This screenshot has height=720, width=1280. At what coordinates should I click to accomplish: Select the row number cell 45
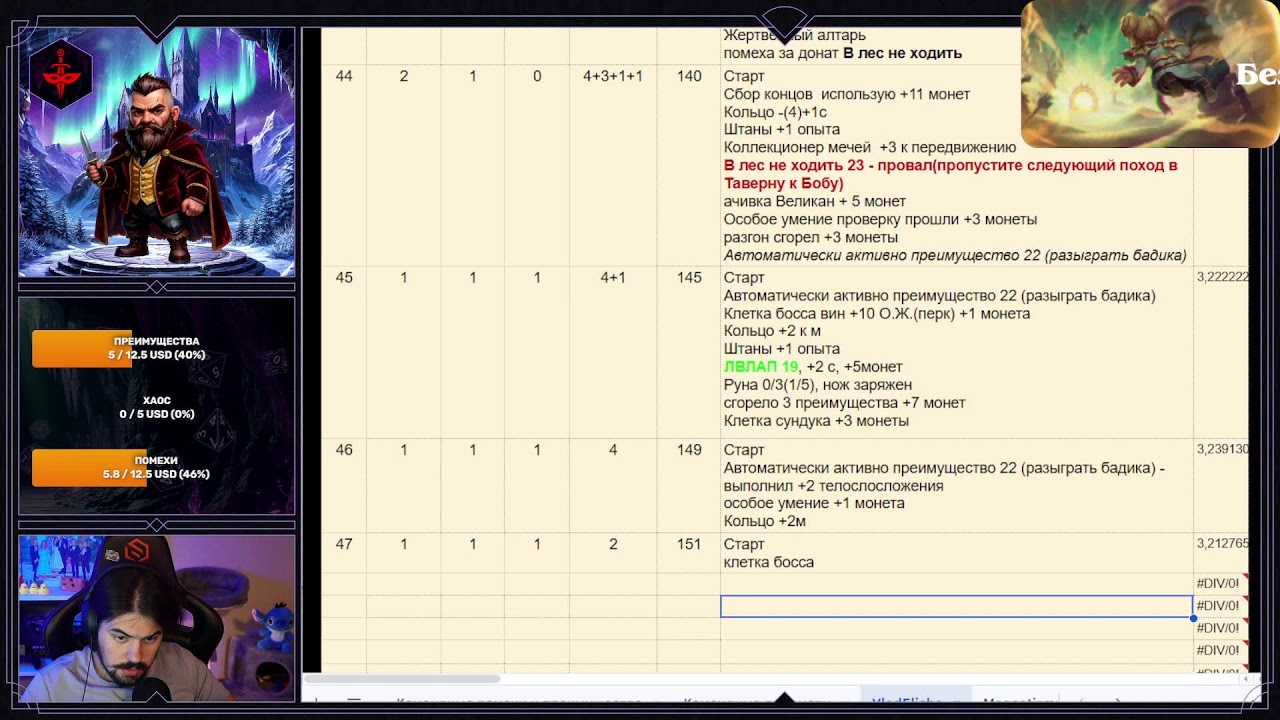pyautogui.click(x=344, y=352)
